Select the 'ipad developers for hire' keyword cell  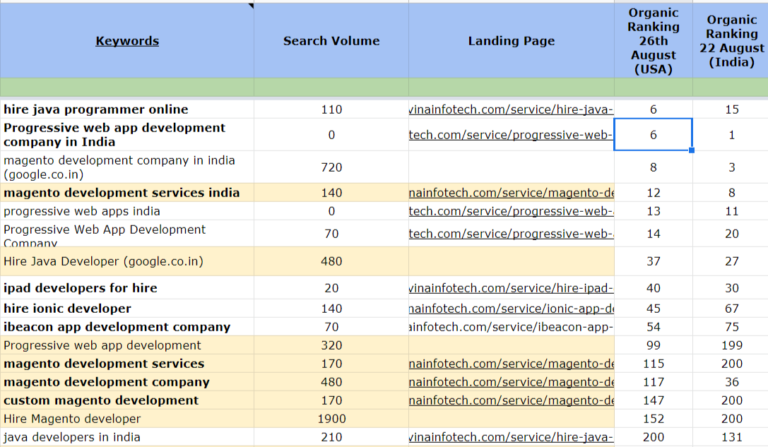(127, 288)
